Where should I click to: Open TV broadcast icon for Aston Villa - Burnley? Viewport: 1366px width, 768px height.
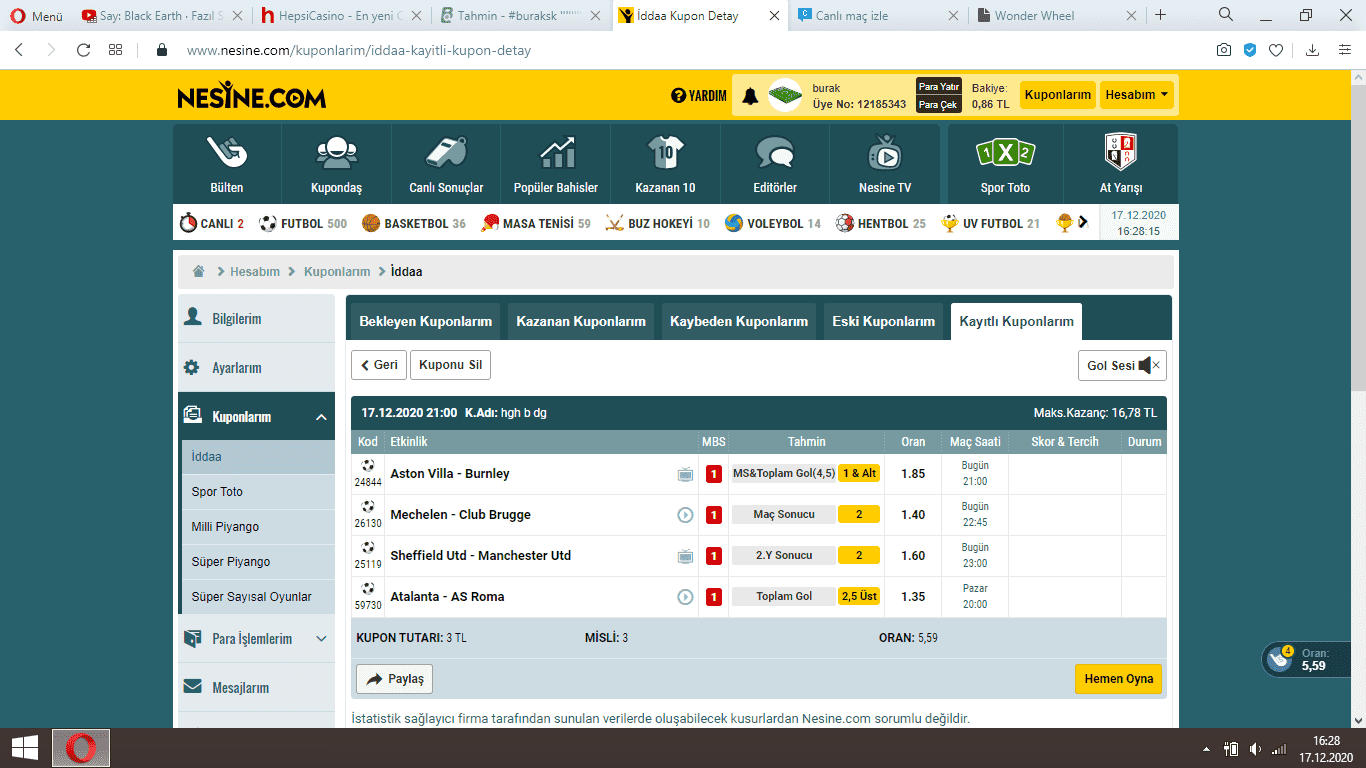coord(685,474)
